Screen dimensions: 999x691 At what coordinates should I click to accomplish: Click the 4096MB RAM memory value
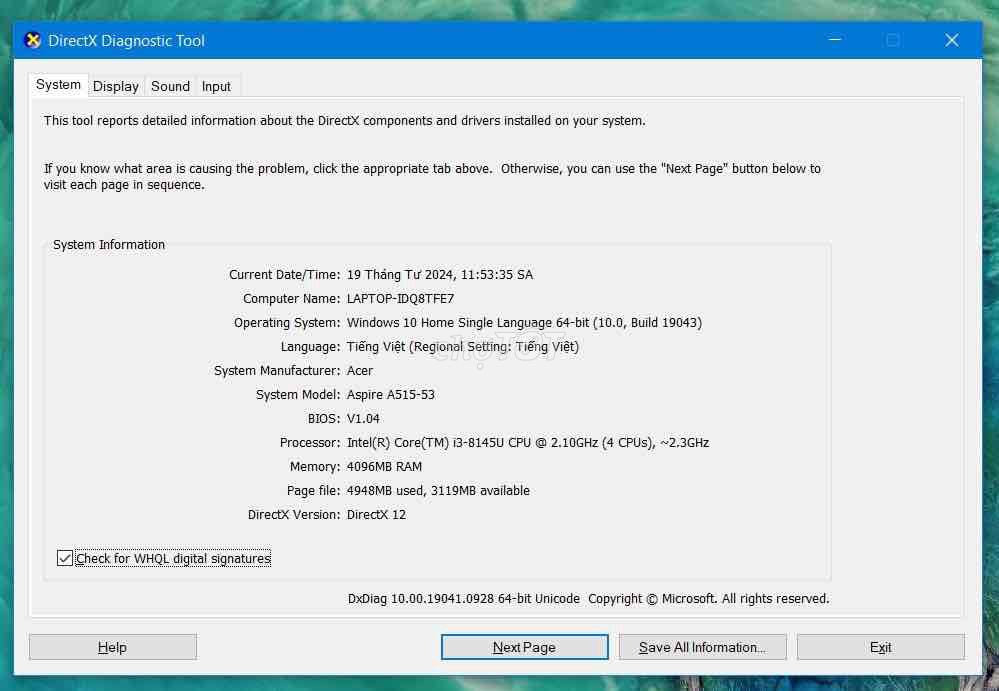click(x=384, y=467)
